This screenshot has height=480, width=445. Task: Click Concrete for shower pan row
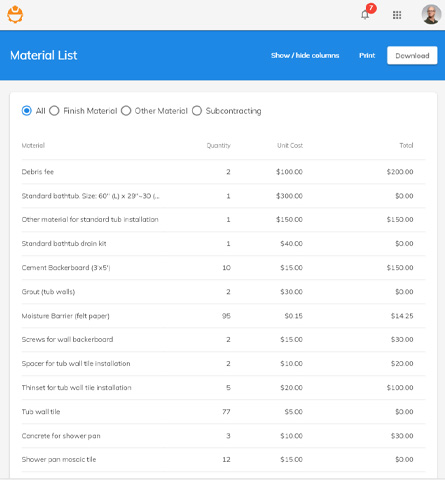(x=223, y=436)
